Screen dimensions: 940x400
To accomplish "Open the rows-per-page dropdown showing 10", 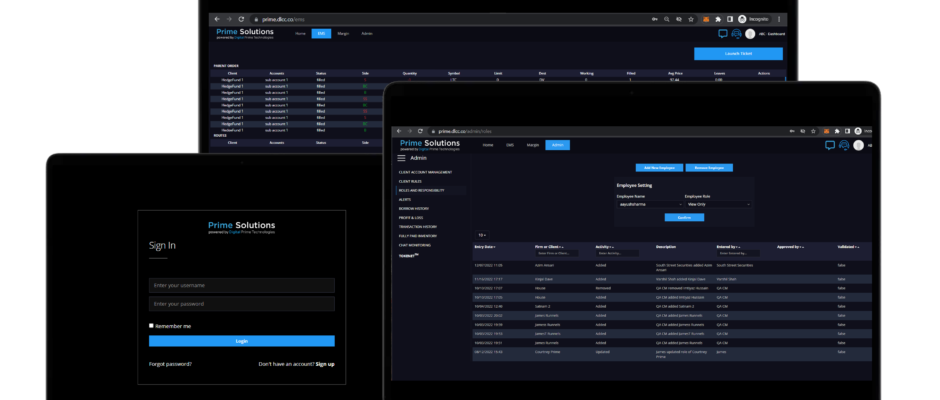I will point(482,235).
